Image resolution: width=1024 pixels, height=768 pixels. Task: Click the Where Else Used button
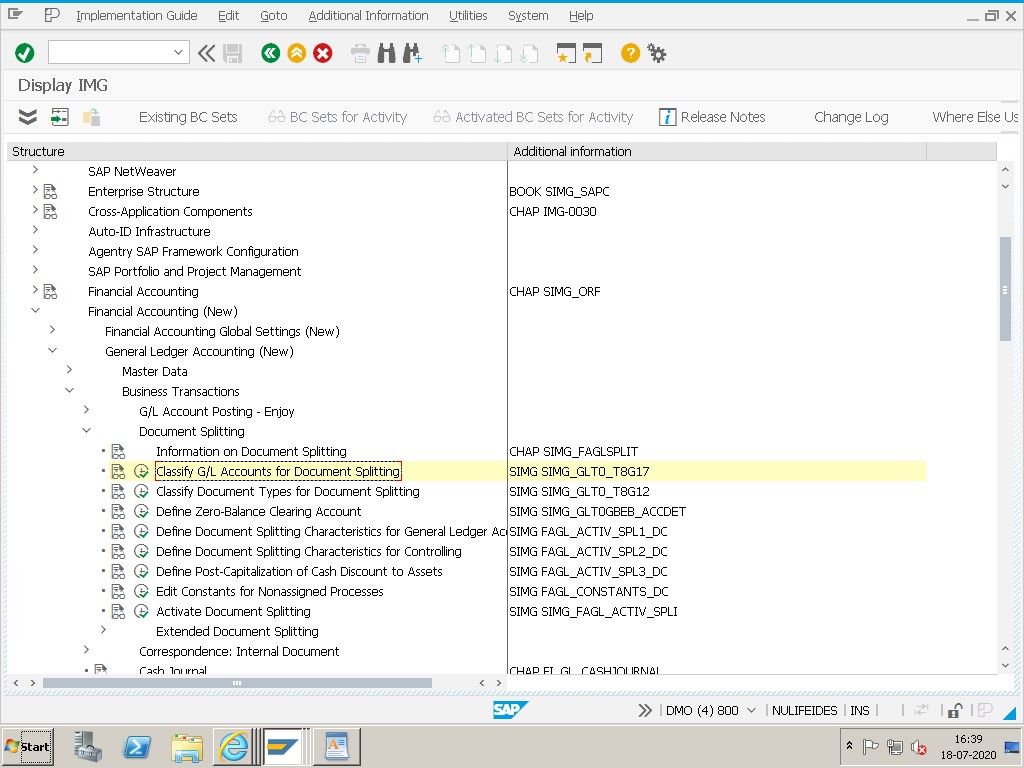coord(975,117)
